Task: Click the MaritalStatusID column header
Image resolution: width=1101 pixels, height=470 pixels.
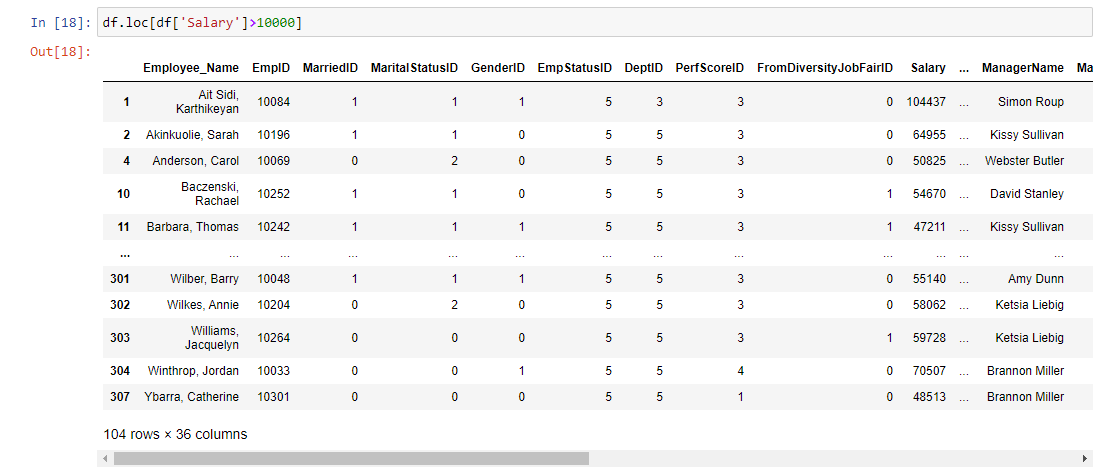Action: click(414, 68)
